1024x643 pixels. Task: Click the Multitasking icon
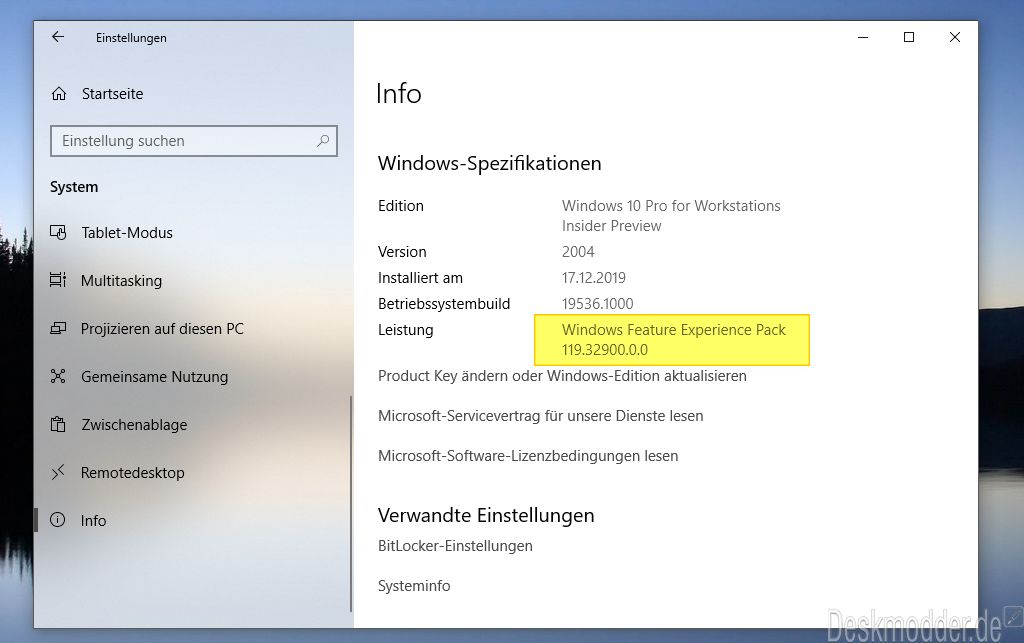click(58, 280)
